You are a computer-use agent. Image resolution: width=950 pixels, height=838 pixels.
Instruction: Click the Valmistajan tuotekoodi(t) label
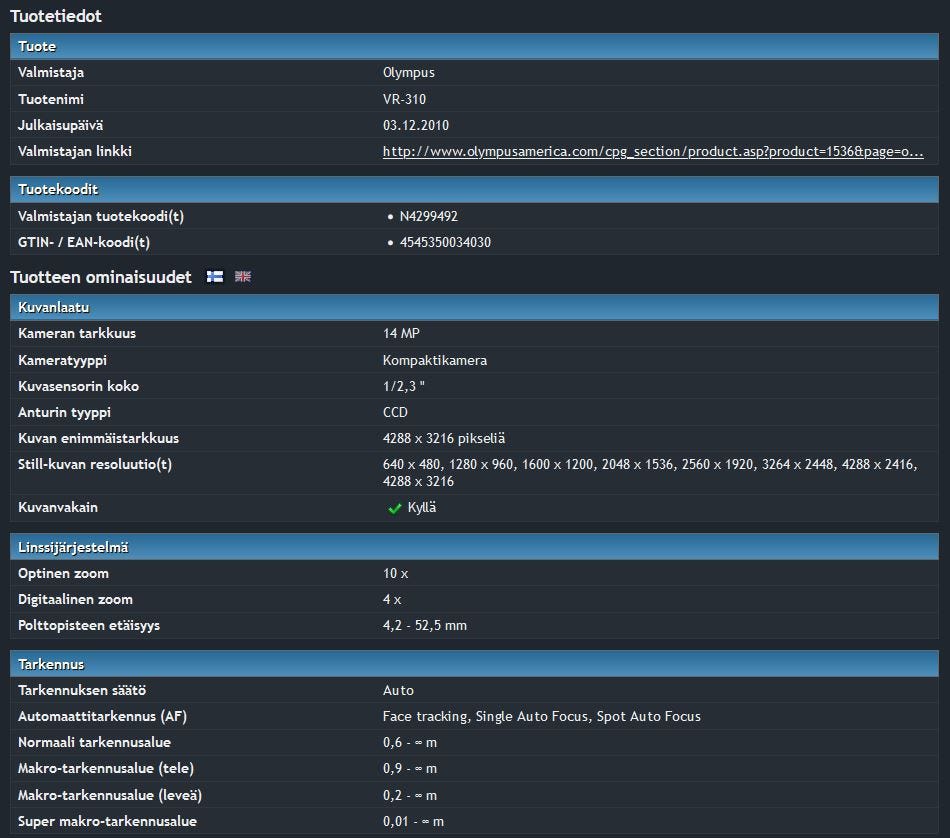point(101,216)
